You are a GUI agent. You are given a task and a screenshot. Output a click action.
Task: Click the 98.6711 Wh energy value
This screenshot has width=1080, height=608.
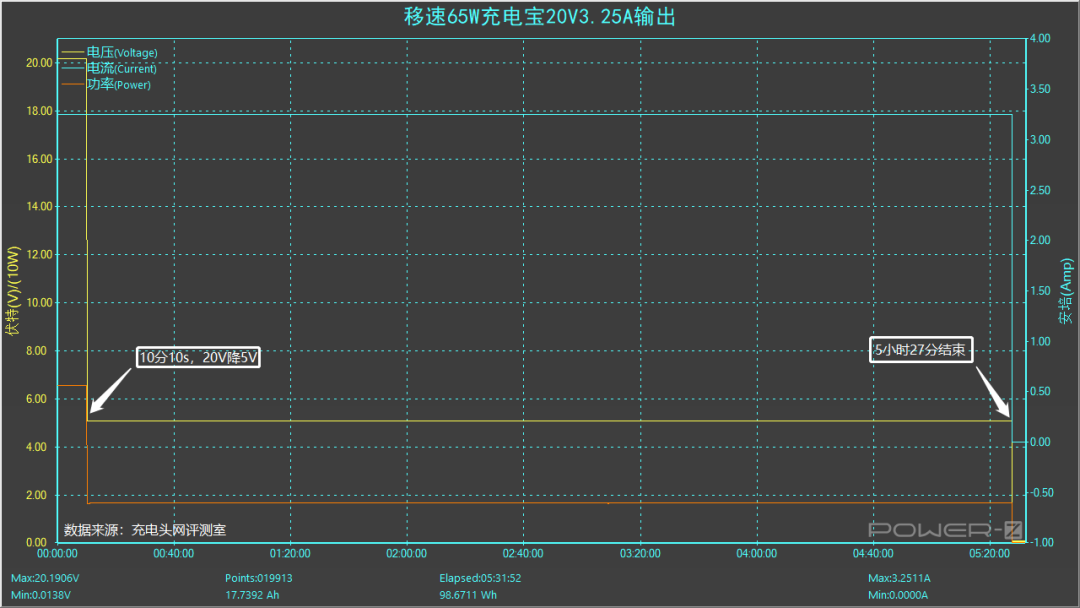(468, 595)
